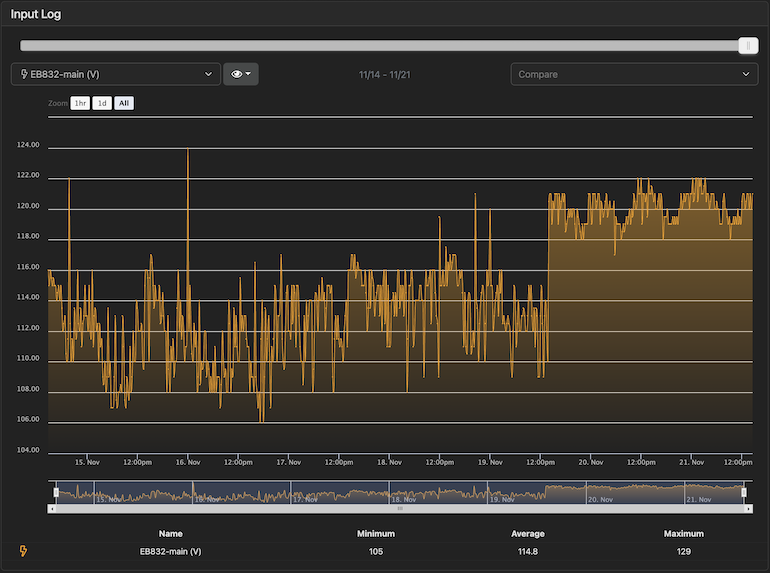Click the 18. Nov x-axis label
The image size is (770, 573).
[x=389, y=462]
